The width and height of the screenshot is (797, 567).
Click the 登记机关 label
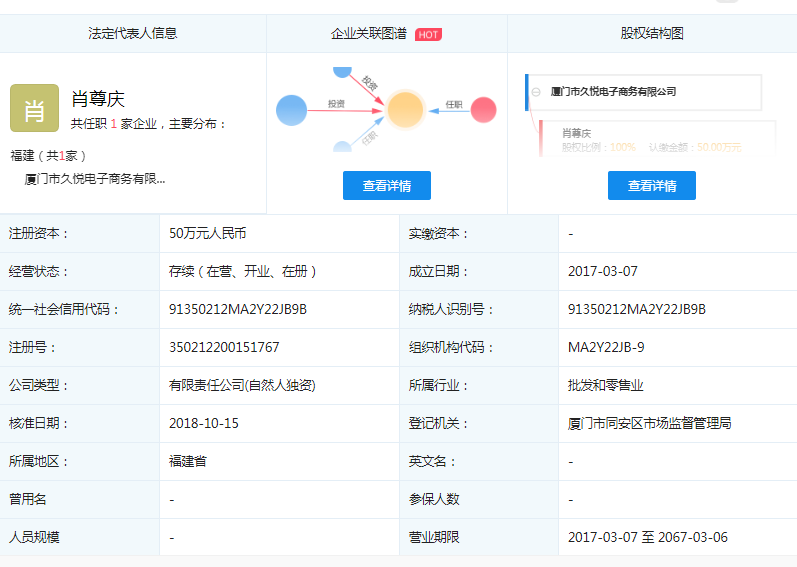pos(438,423)
